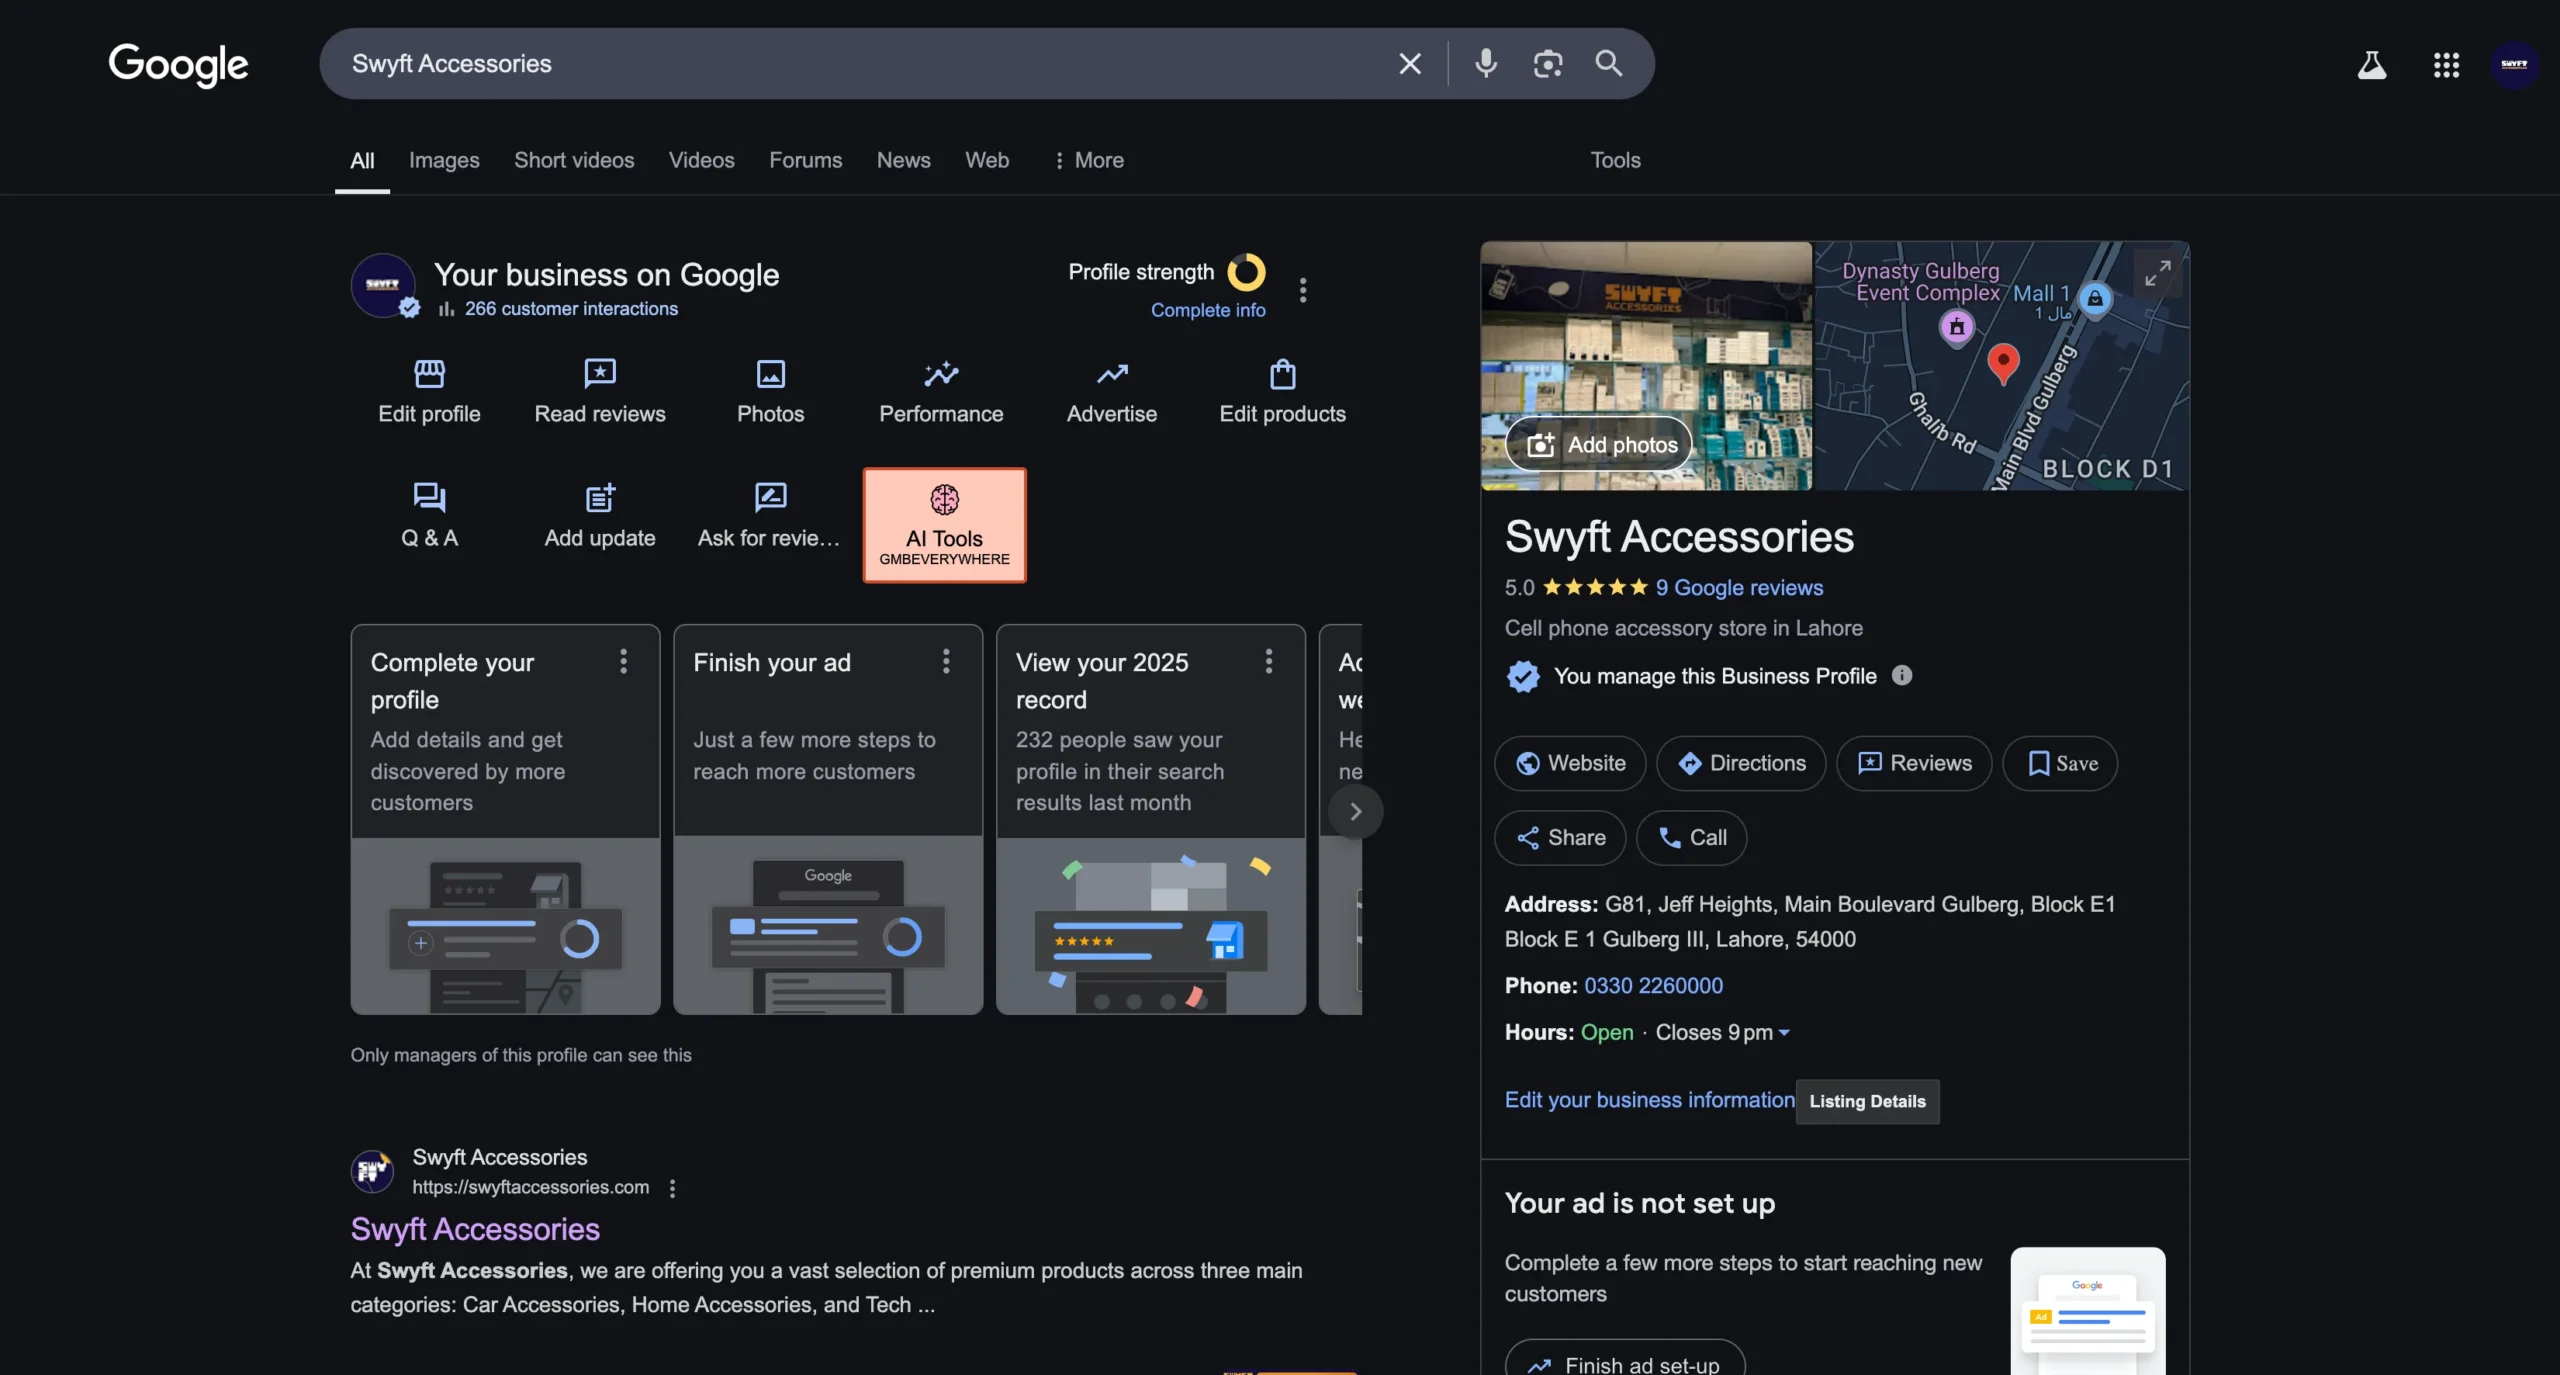Open the Google account avatar
The height and width of the screenshot is (1375, 2560).
[2514, 65]
